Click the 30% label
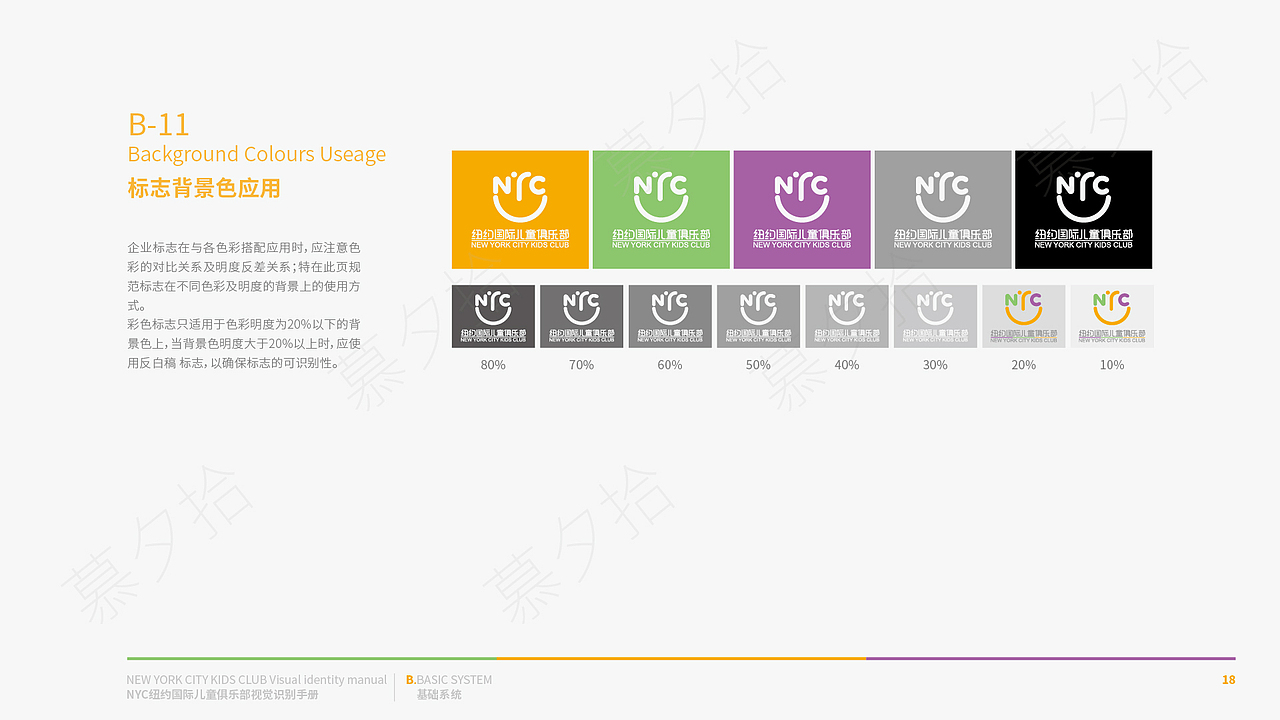The height and width of the screenshot is (720, 1280). 936,365
